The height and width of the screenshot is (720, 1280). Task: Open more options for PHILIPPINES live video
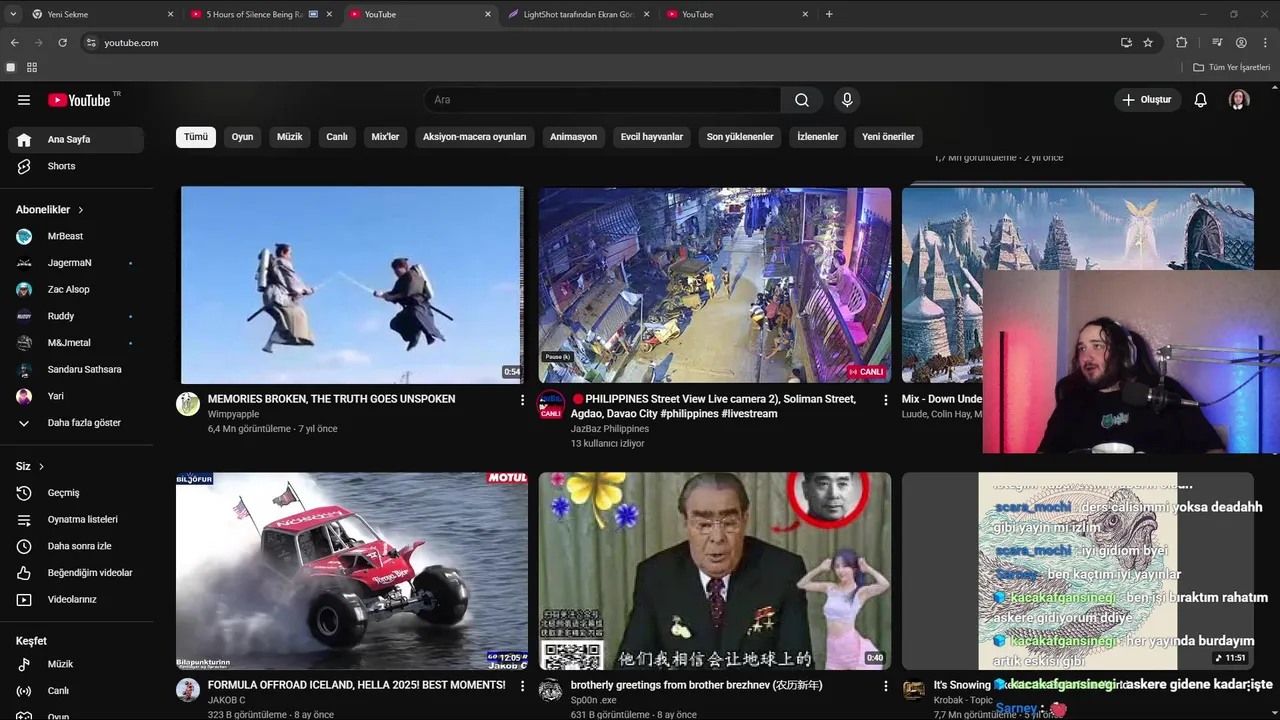(x=885, y=400)
